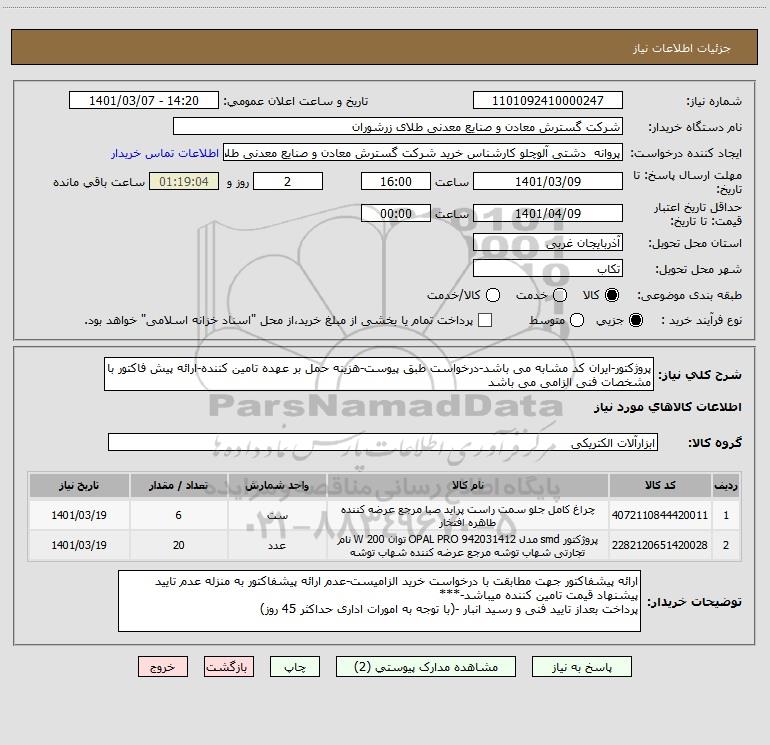Click the ردیف column header
The width and height of the screenshot is (770, 745).
click(x=726, y=485)
